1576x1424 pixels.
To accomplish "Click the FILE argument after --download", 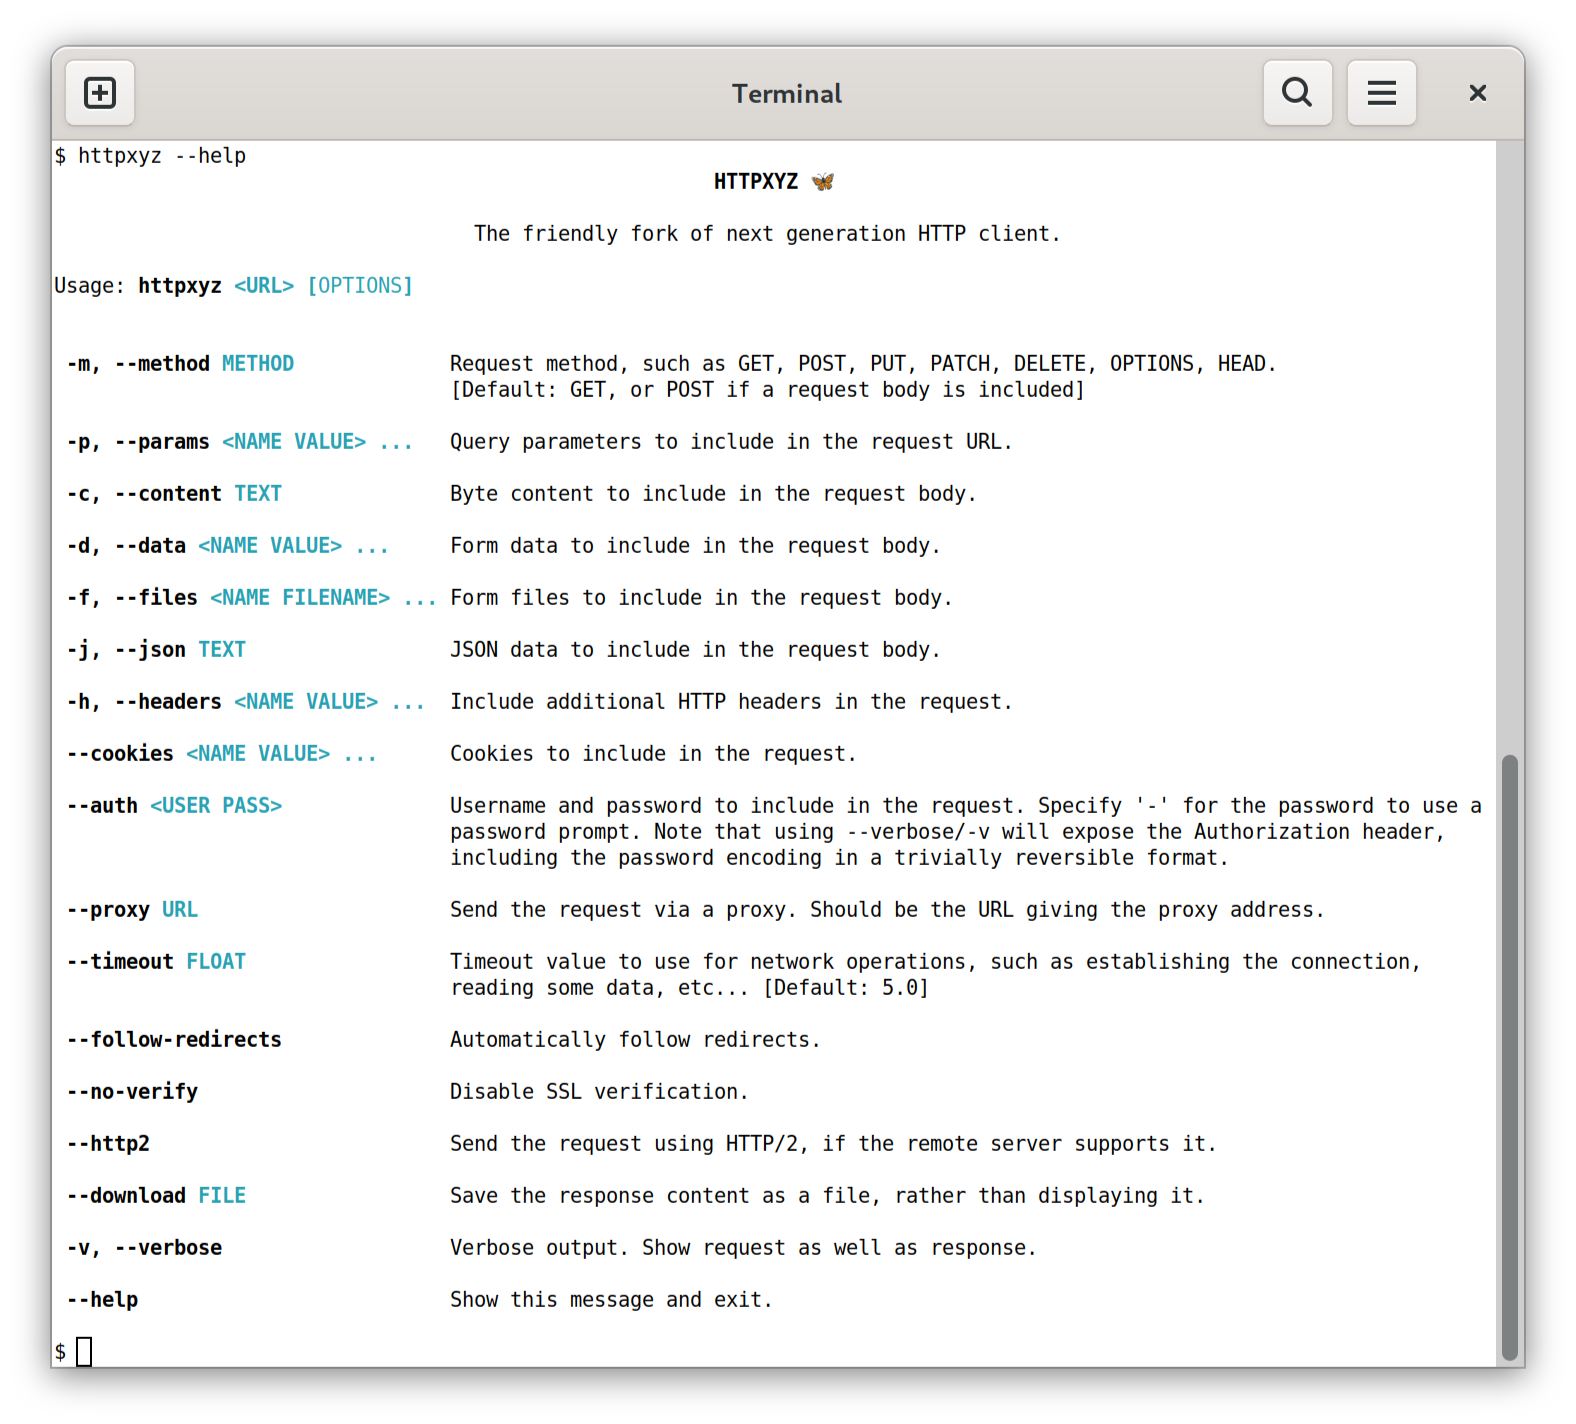I will tap(222, 1196).
